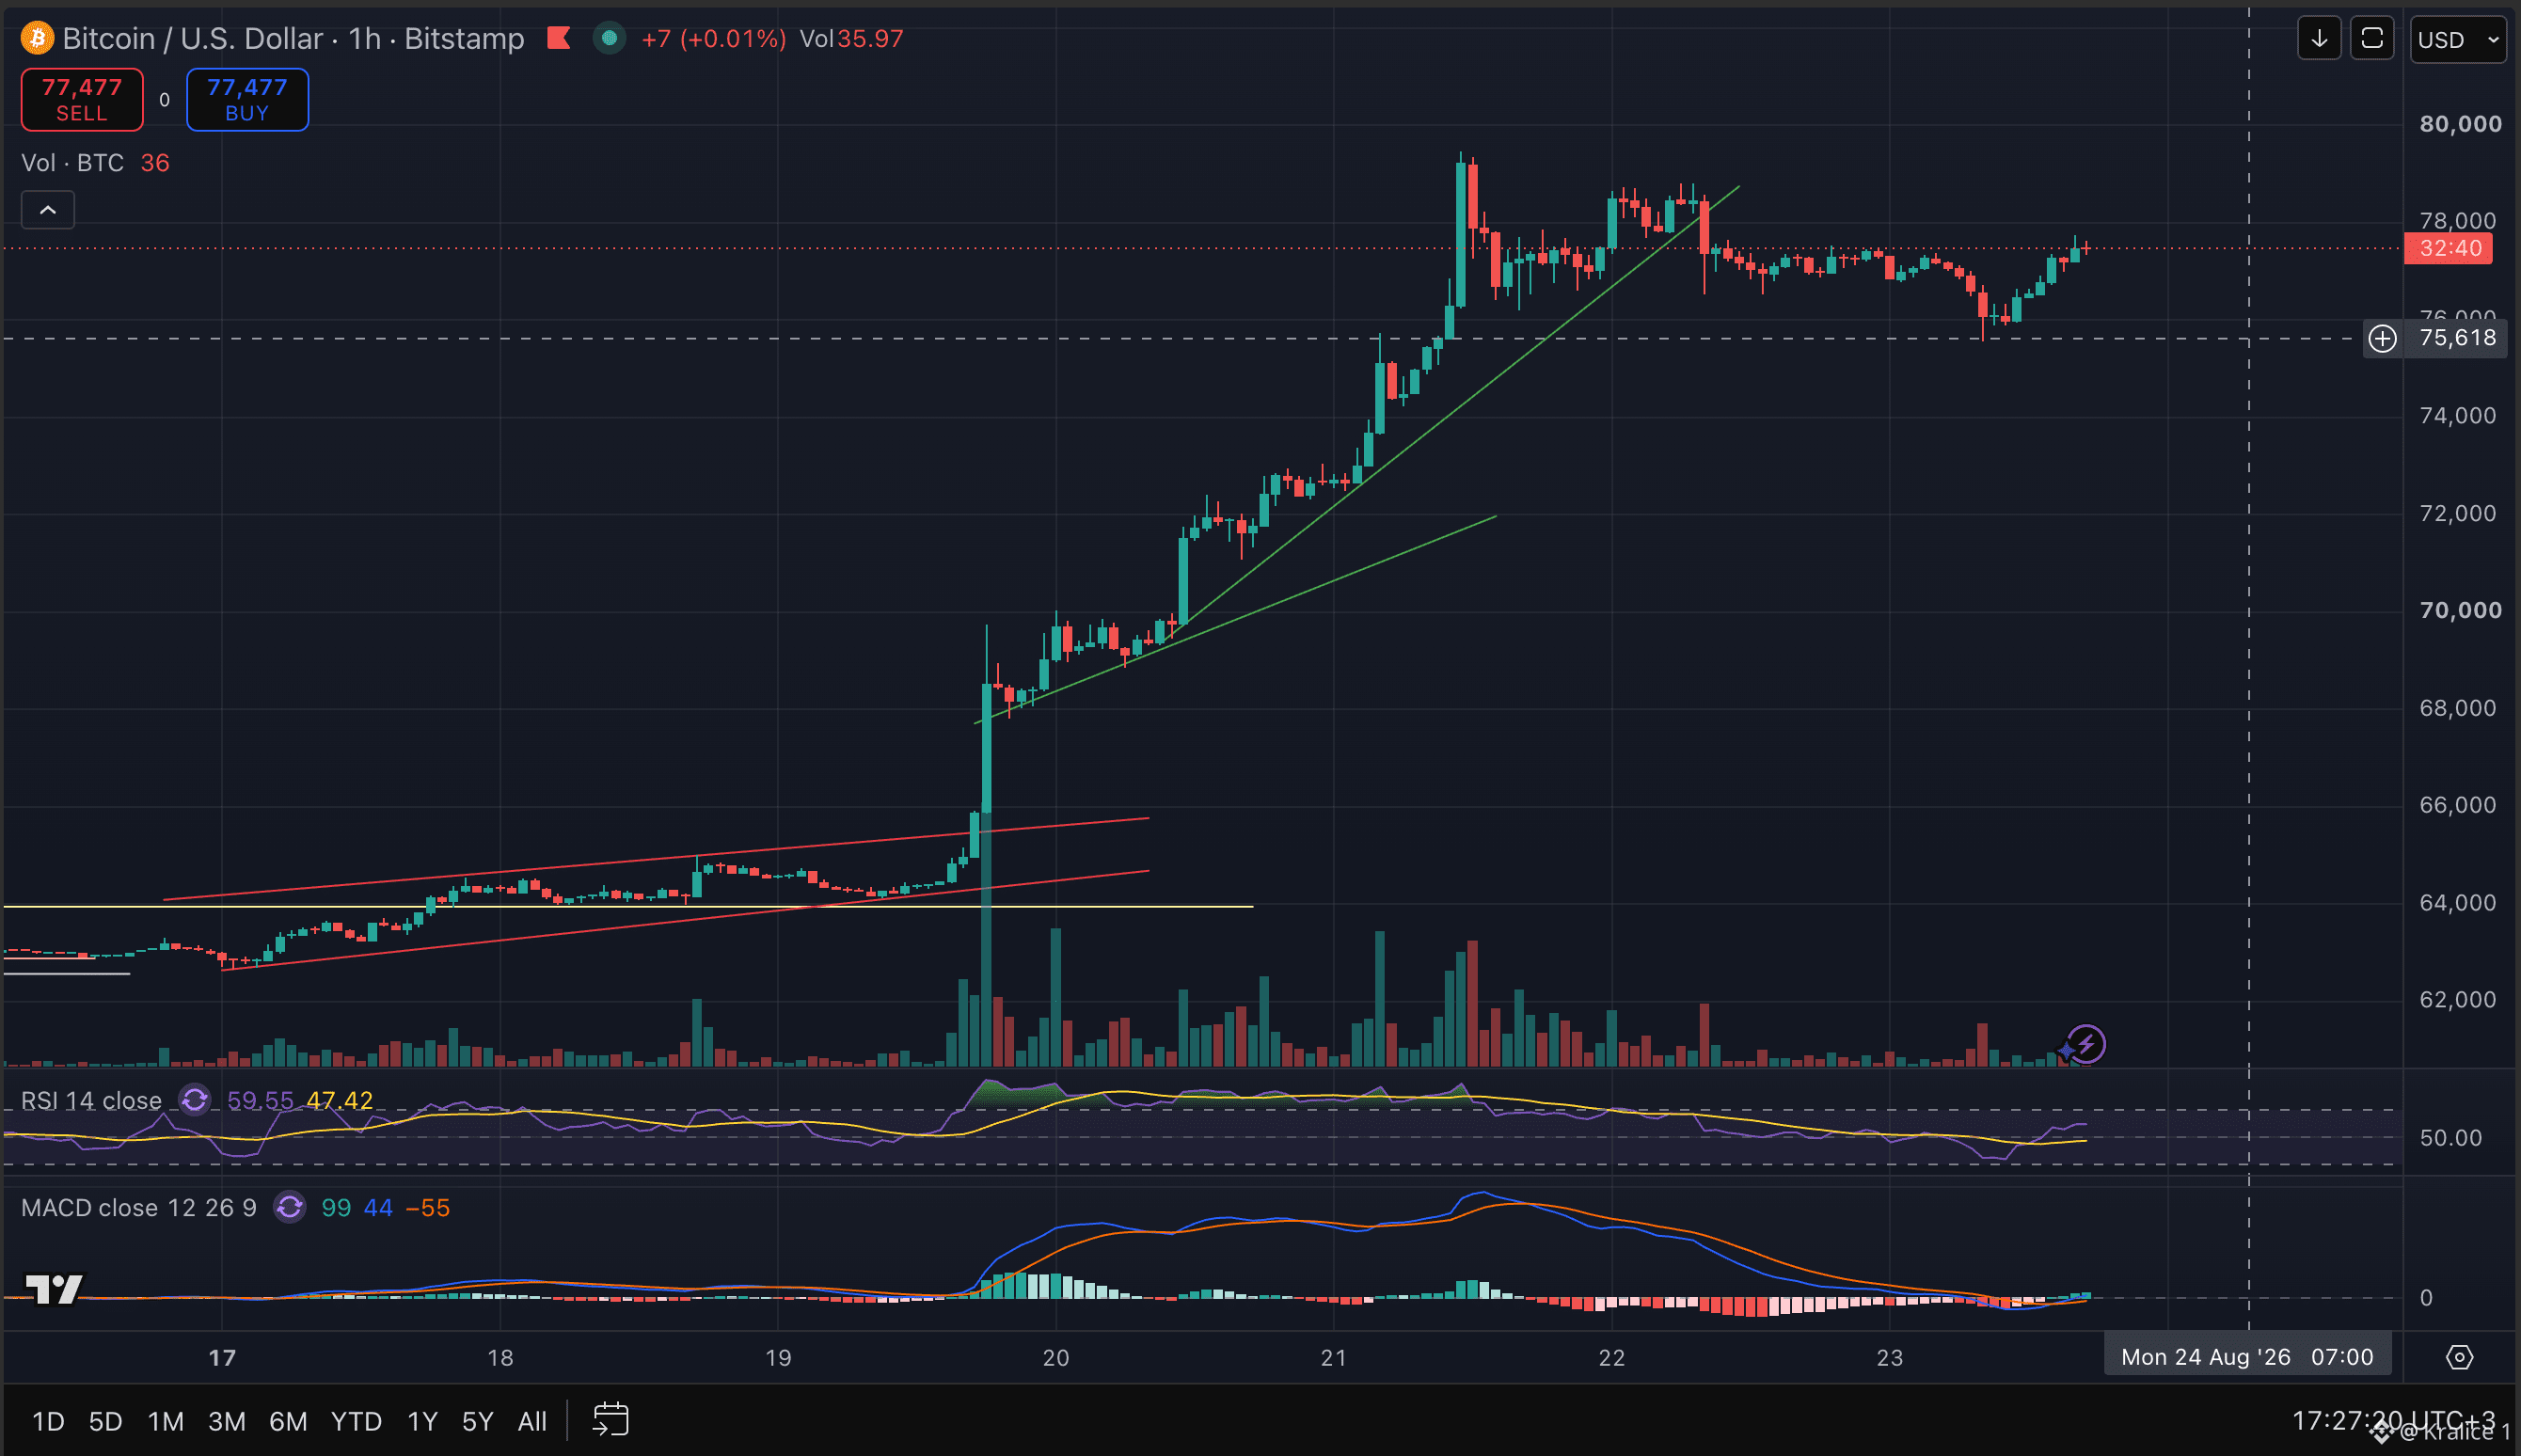Open the USD currency dropdown
Viewport: 2521px width, 1456px height.
[x=2458, y=39]
